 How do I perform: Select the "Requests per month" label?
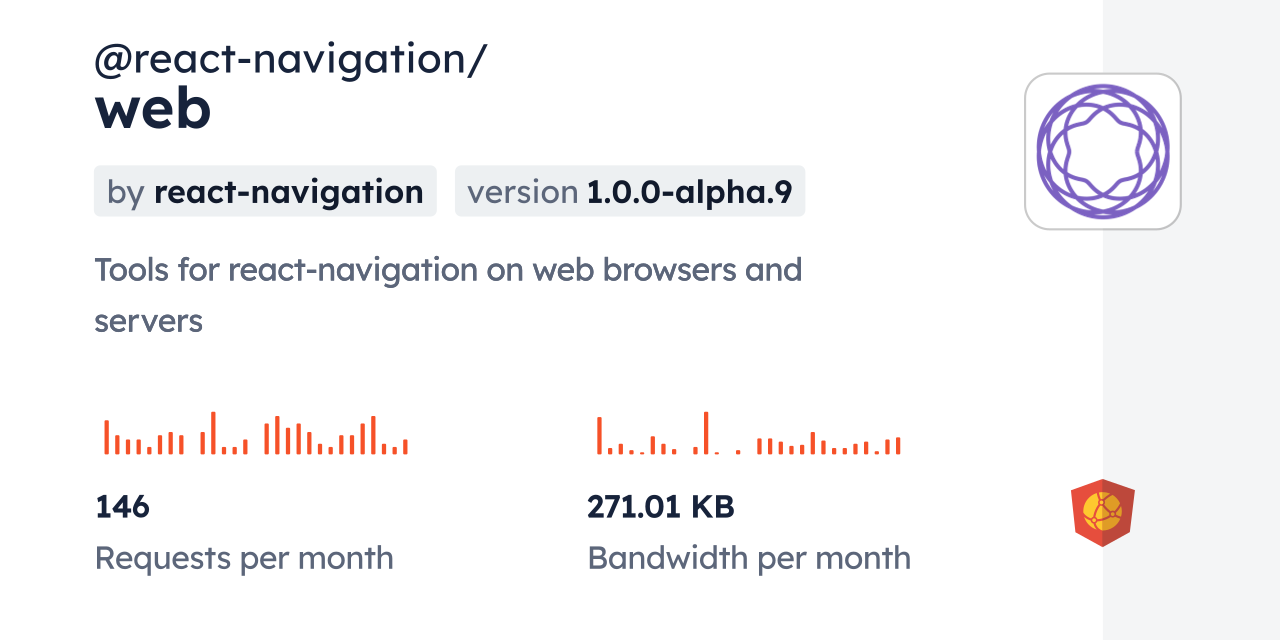tap(244, 558)
